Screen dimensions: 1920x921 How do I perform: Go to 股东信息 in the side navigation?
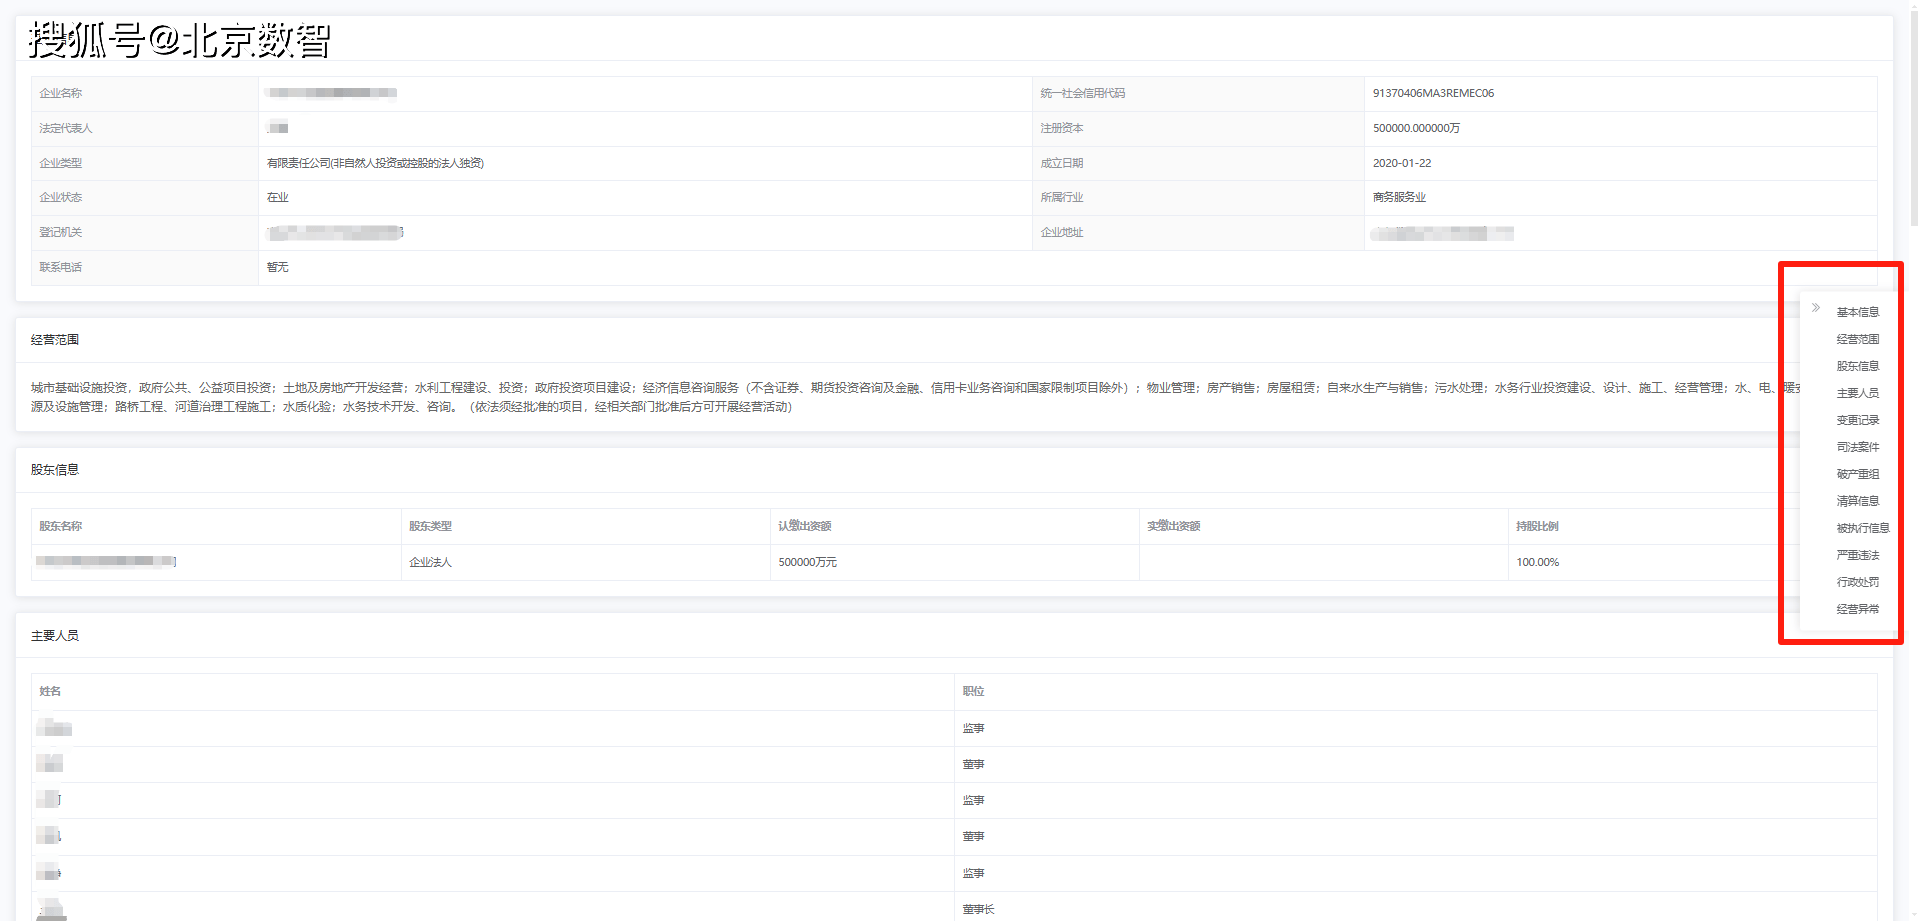click(1857, 366)
